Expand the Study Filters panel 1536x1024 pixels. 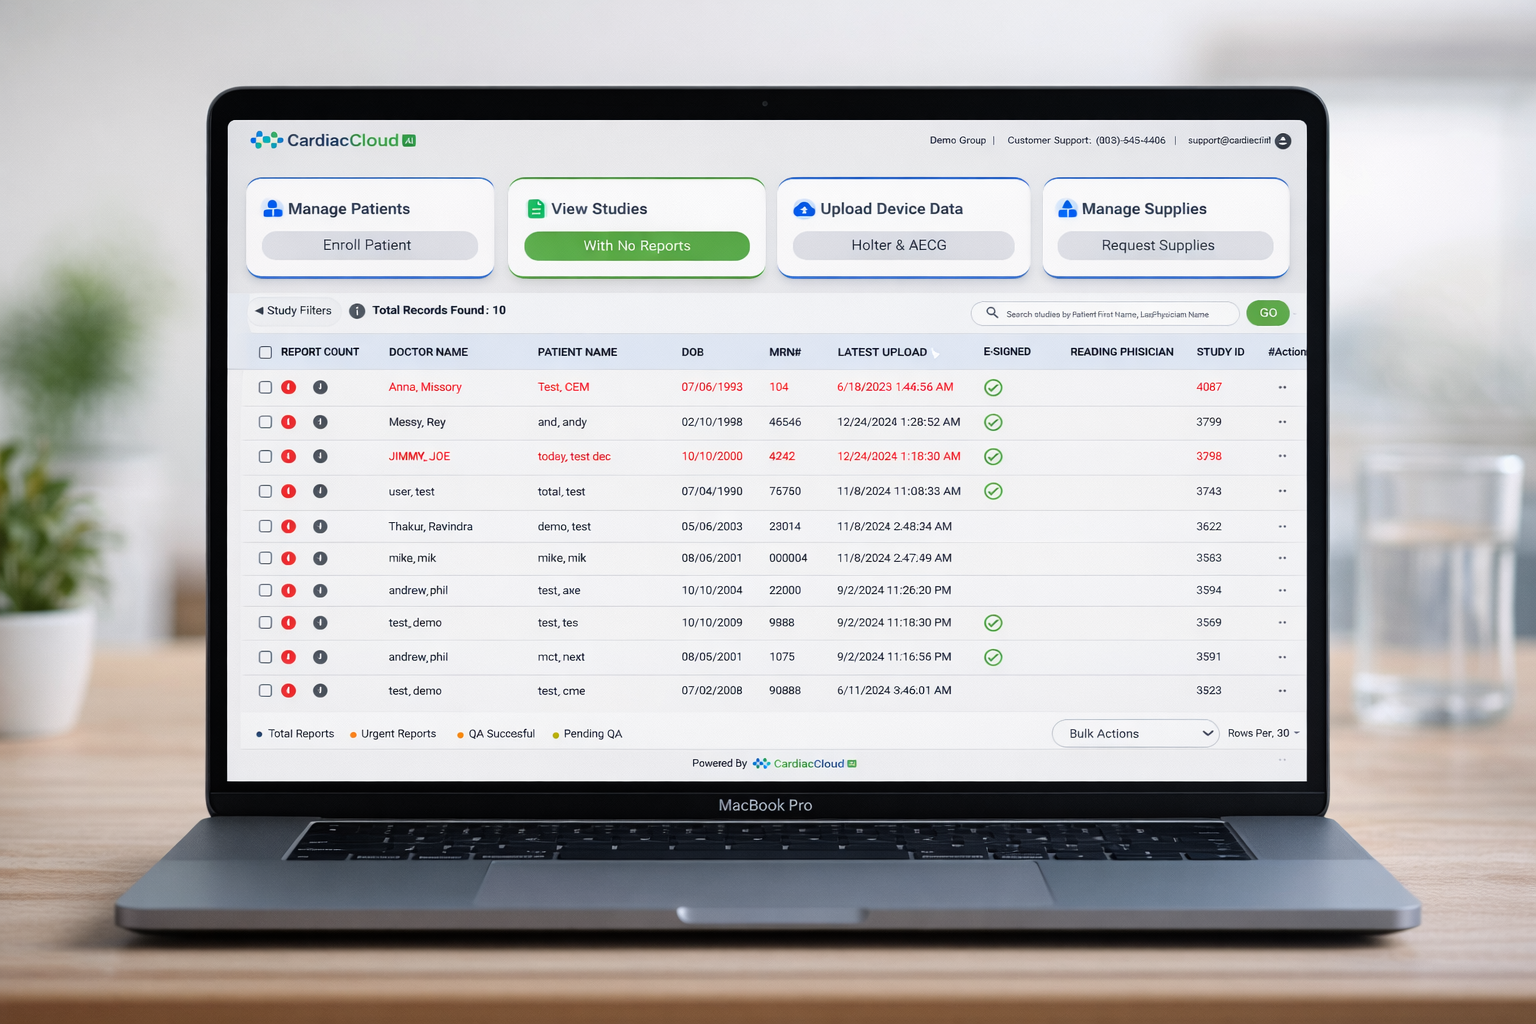pos(294,311)
